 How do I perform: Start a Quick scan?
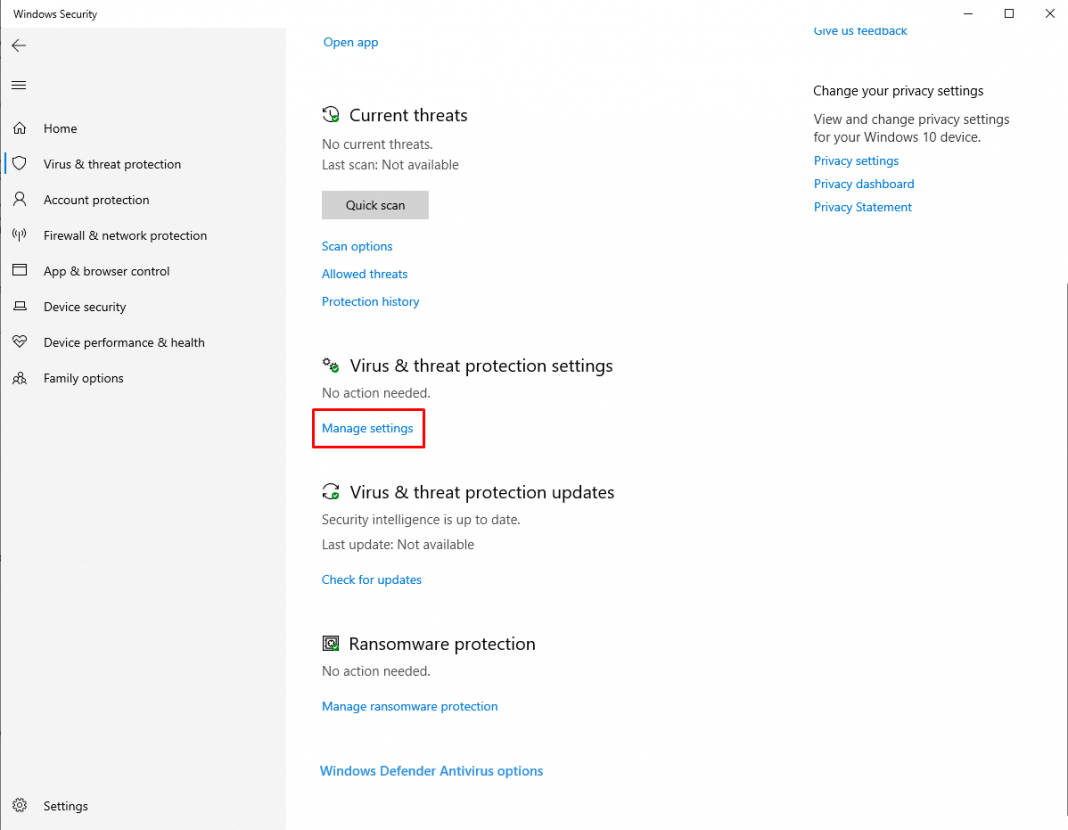point(375,205)
